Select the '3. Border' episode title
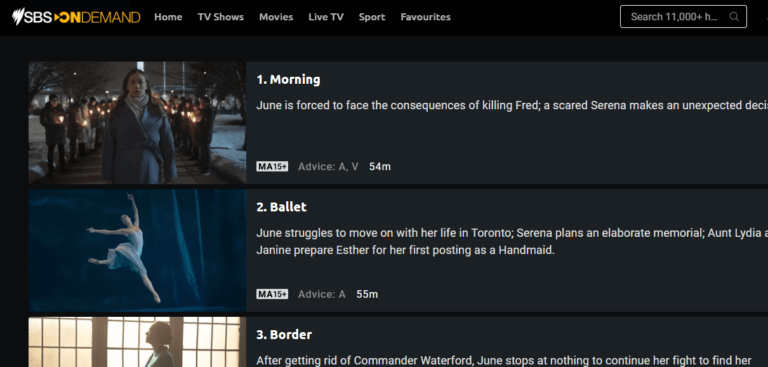This screenshot has width=768, height=367. click(x=284, y=335)
